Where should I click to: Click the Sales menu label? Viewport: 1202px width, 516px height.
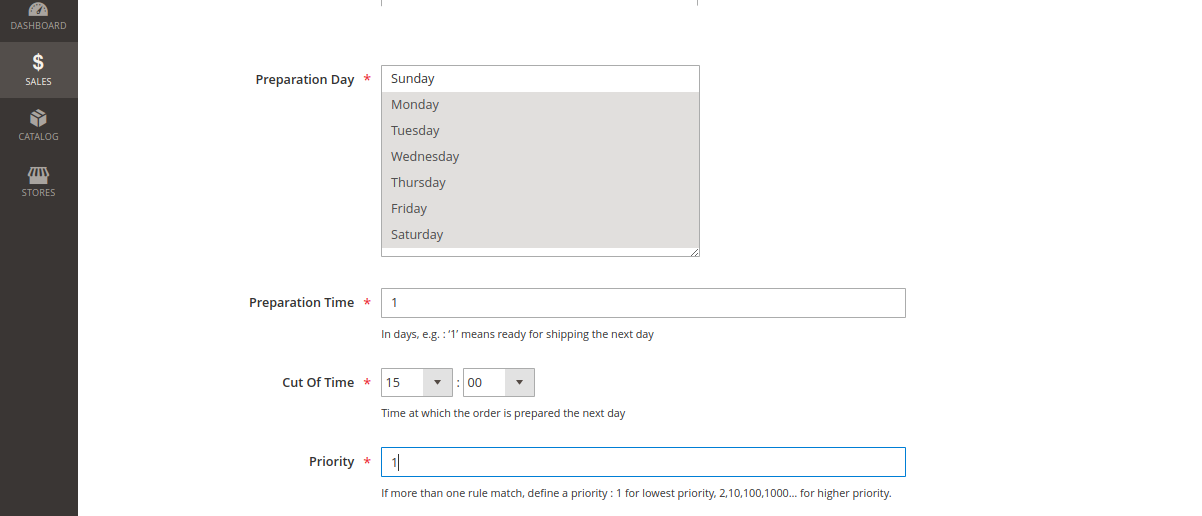pyautogui.click(x=38, y=82)
